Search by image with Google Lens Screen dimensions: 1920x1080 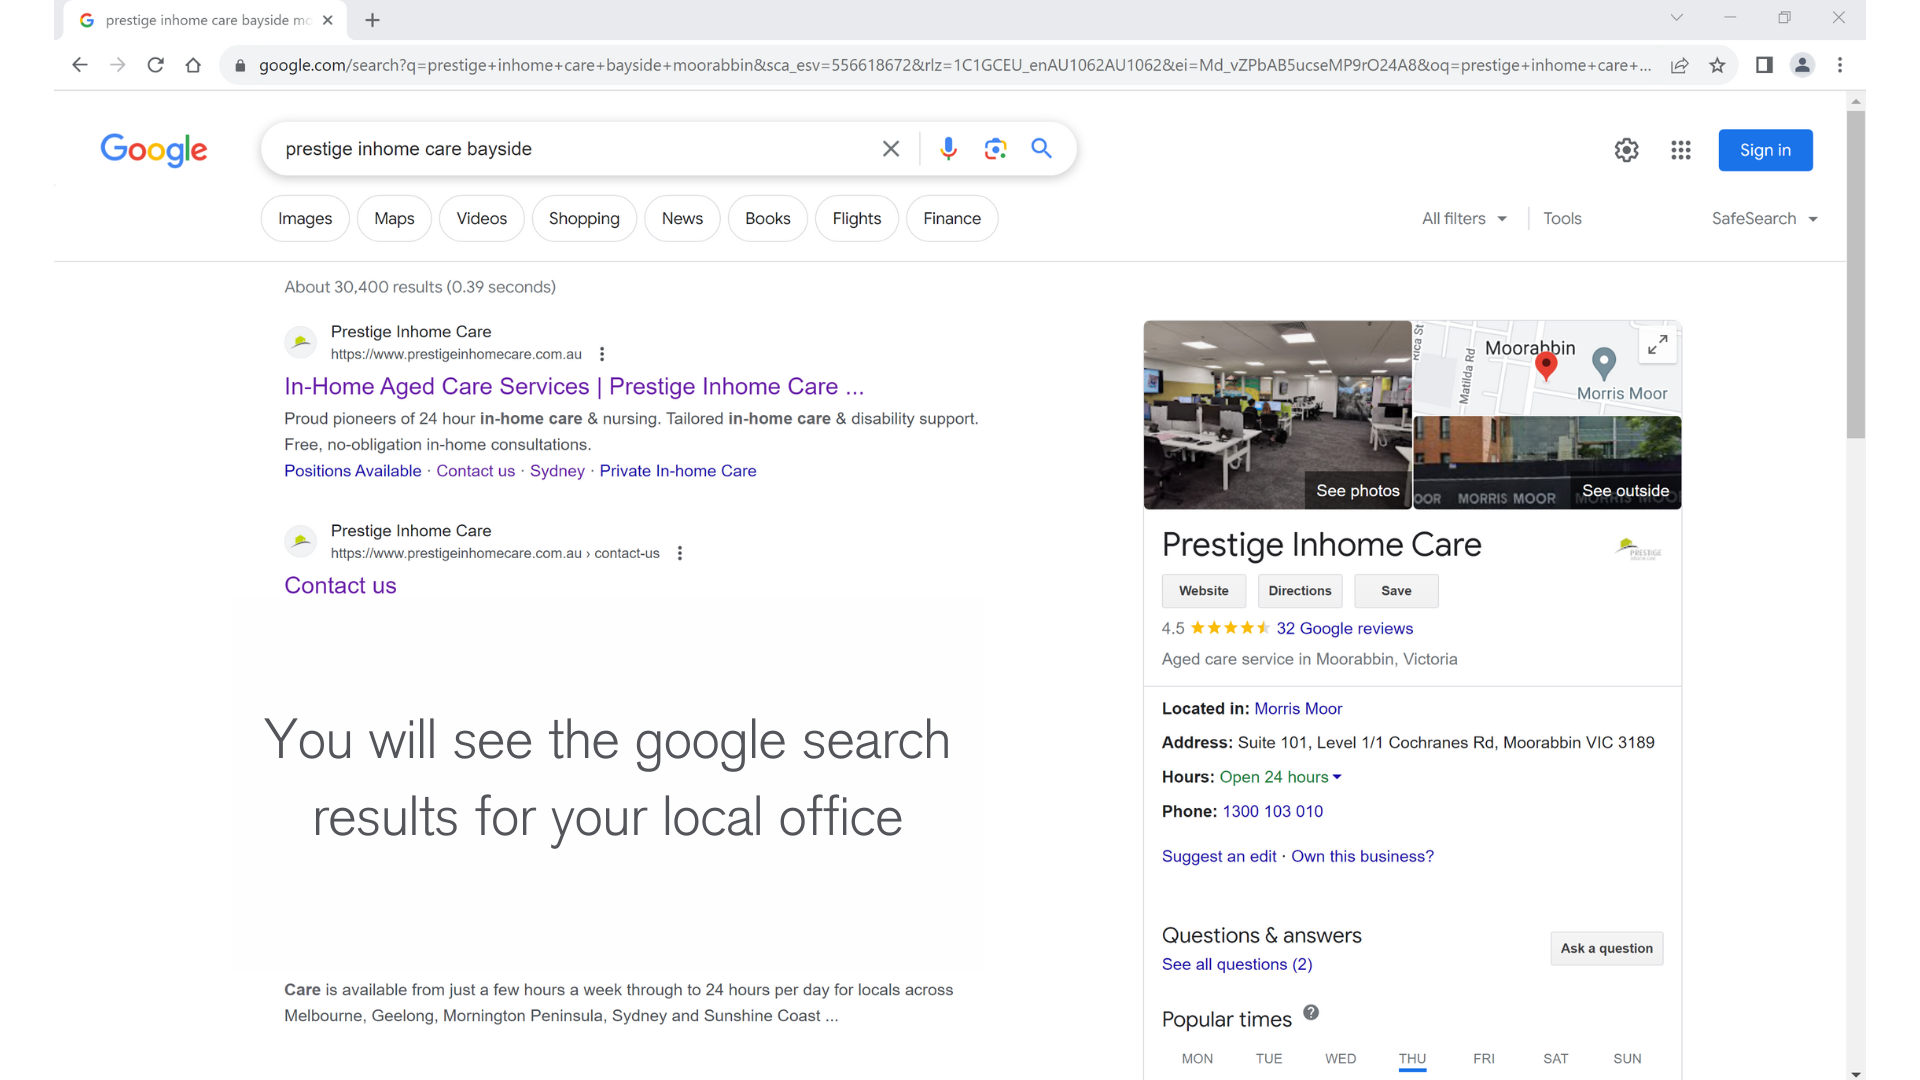[x=995, y=149]
